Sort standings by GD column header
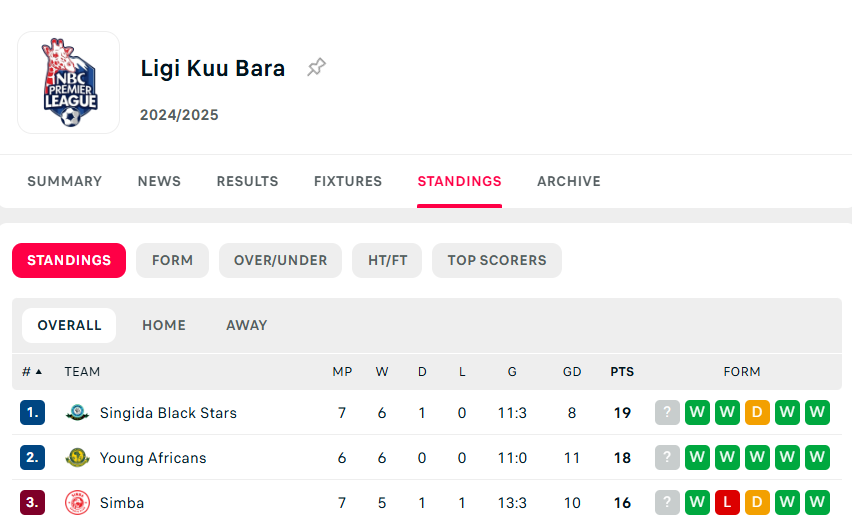The height and width of the screenshot is (521, 852). click(x=572, y=372)
